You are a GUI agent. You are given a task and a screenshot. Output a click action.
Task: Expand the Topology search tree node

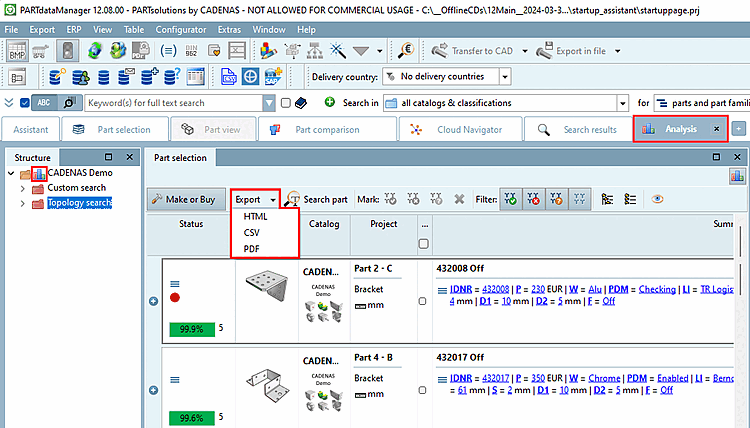[x=22, y=203]
